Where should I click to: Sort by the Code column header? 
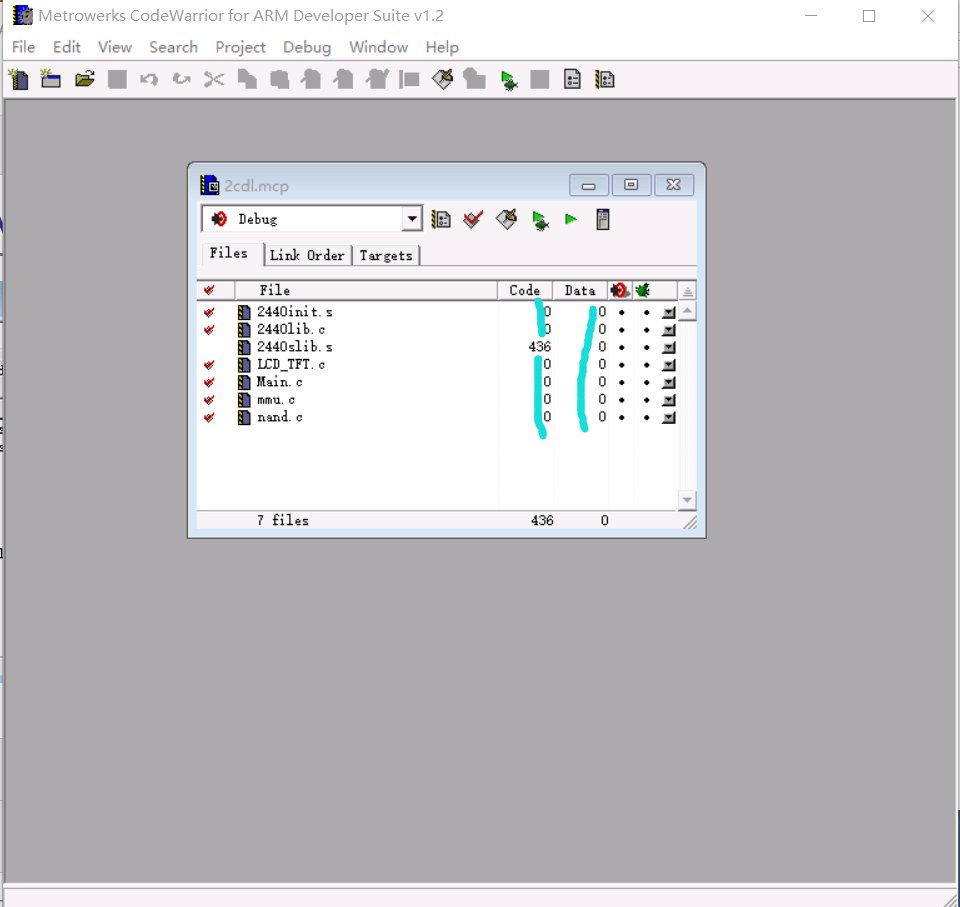(525, 290)
